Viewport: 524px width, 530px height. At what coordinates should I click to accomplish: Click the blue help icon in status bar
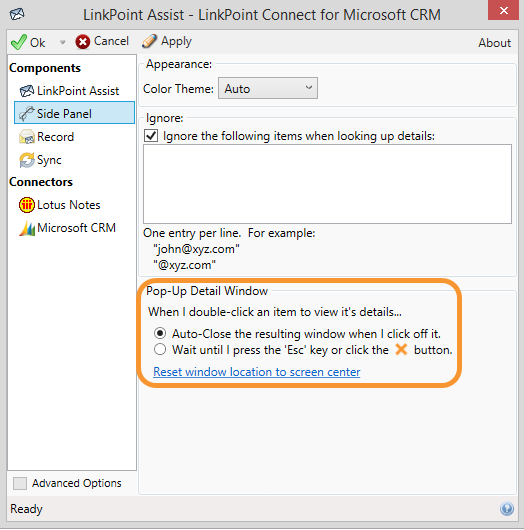507,509
